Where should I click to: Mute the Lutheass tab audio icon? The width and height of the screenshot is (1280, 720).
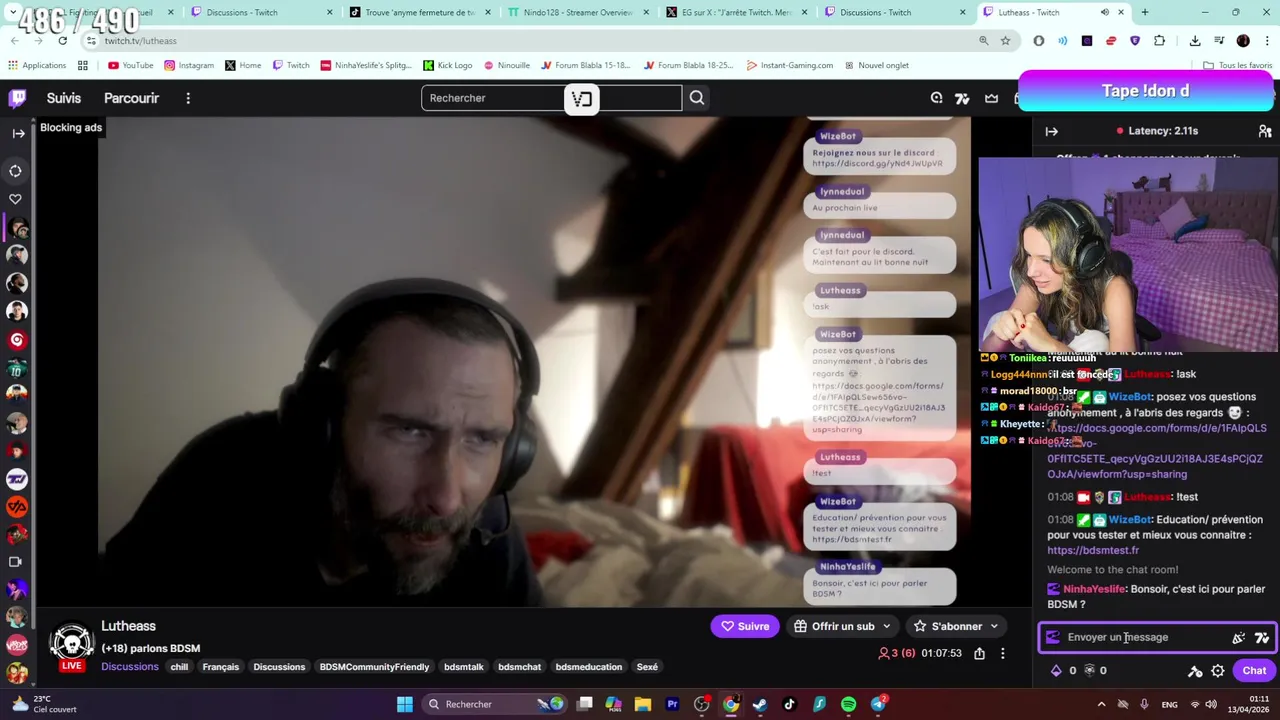1104,12
